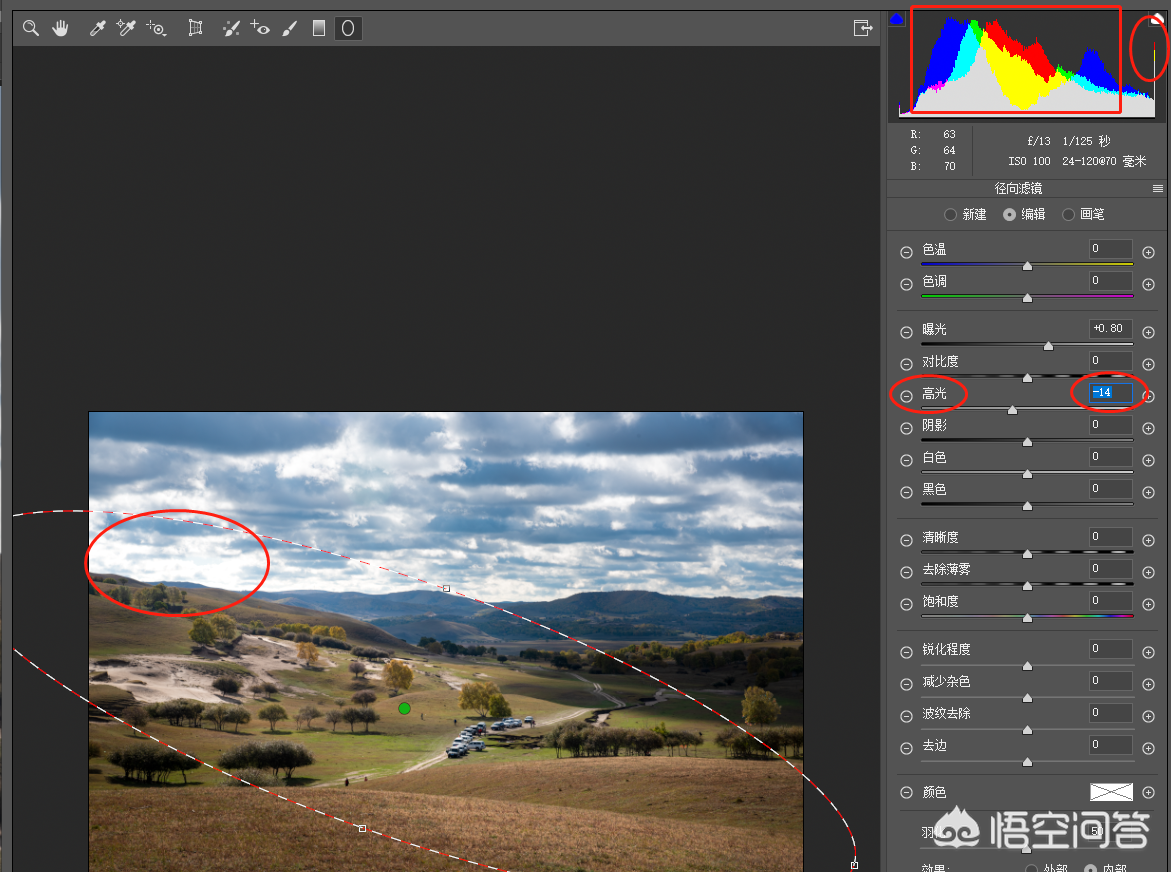1171x872 pixels.
Task: Select the Radial Filter tool
Action: point(348,28)
